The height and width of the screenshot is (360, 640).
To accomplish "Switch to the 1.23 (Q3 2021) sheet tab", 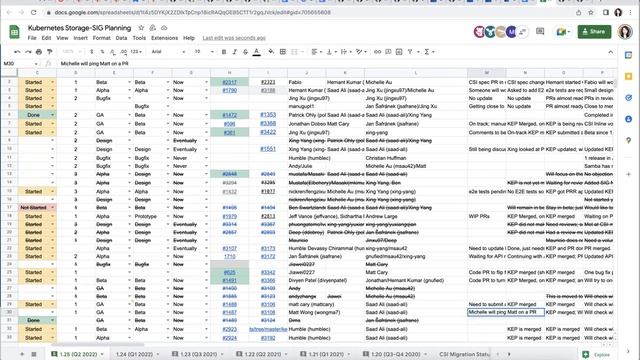I will 199,354.
